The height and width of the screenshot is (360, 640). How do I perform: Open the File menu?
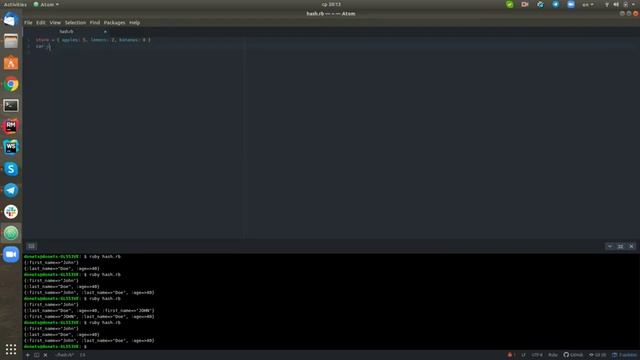click(28, 22)
